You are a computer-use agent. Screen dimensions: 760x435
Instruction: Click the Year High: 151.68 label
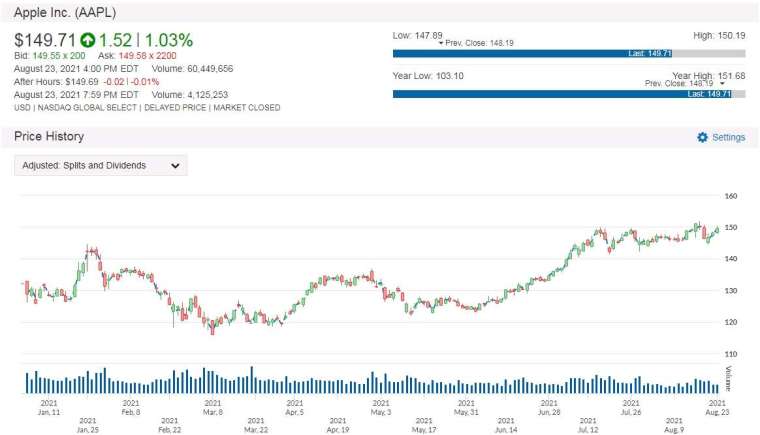click(709, 75)
